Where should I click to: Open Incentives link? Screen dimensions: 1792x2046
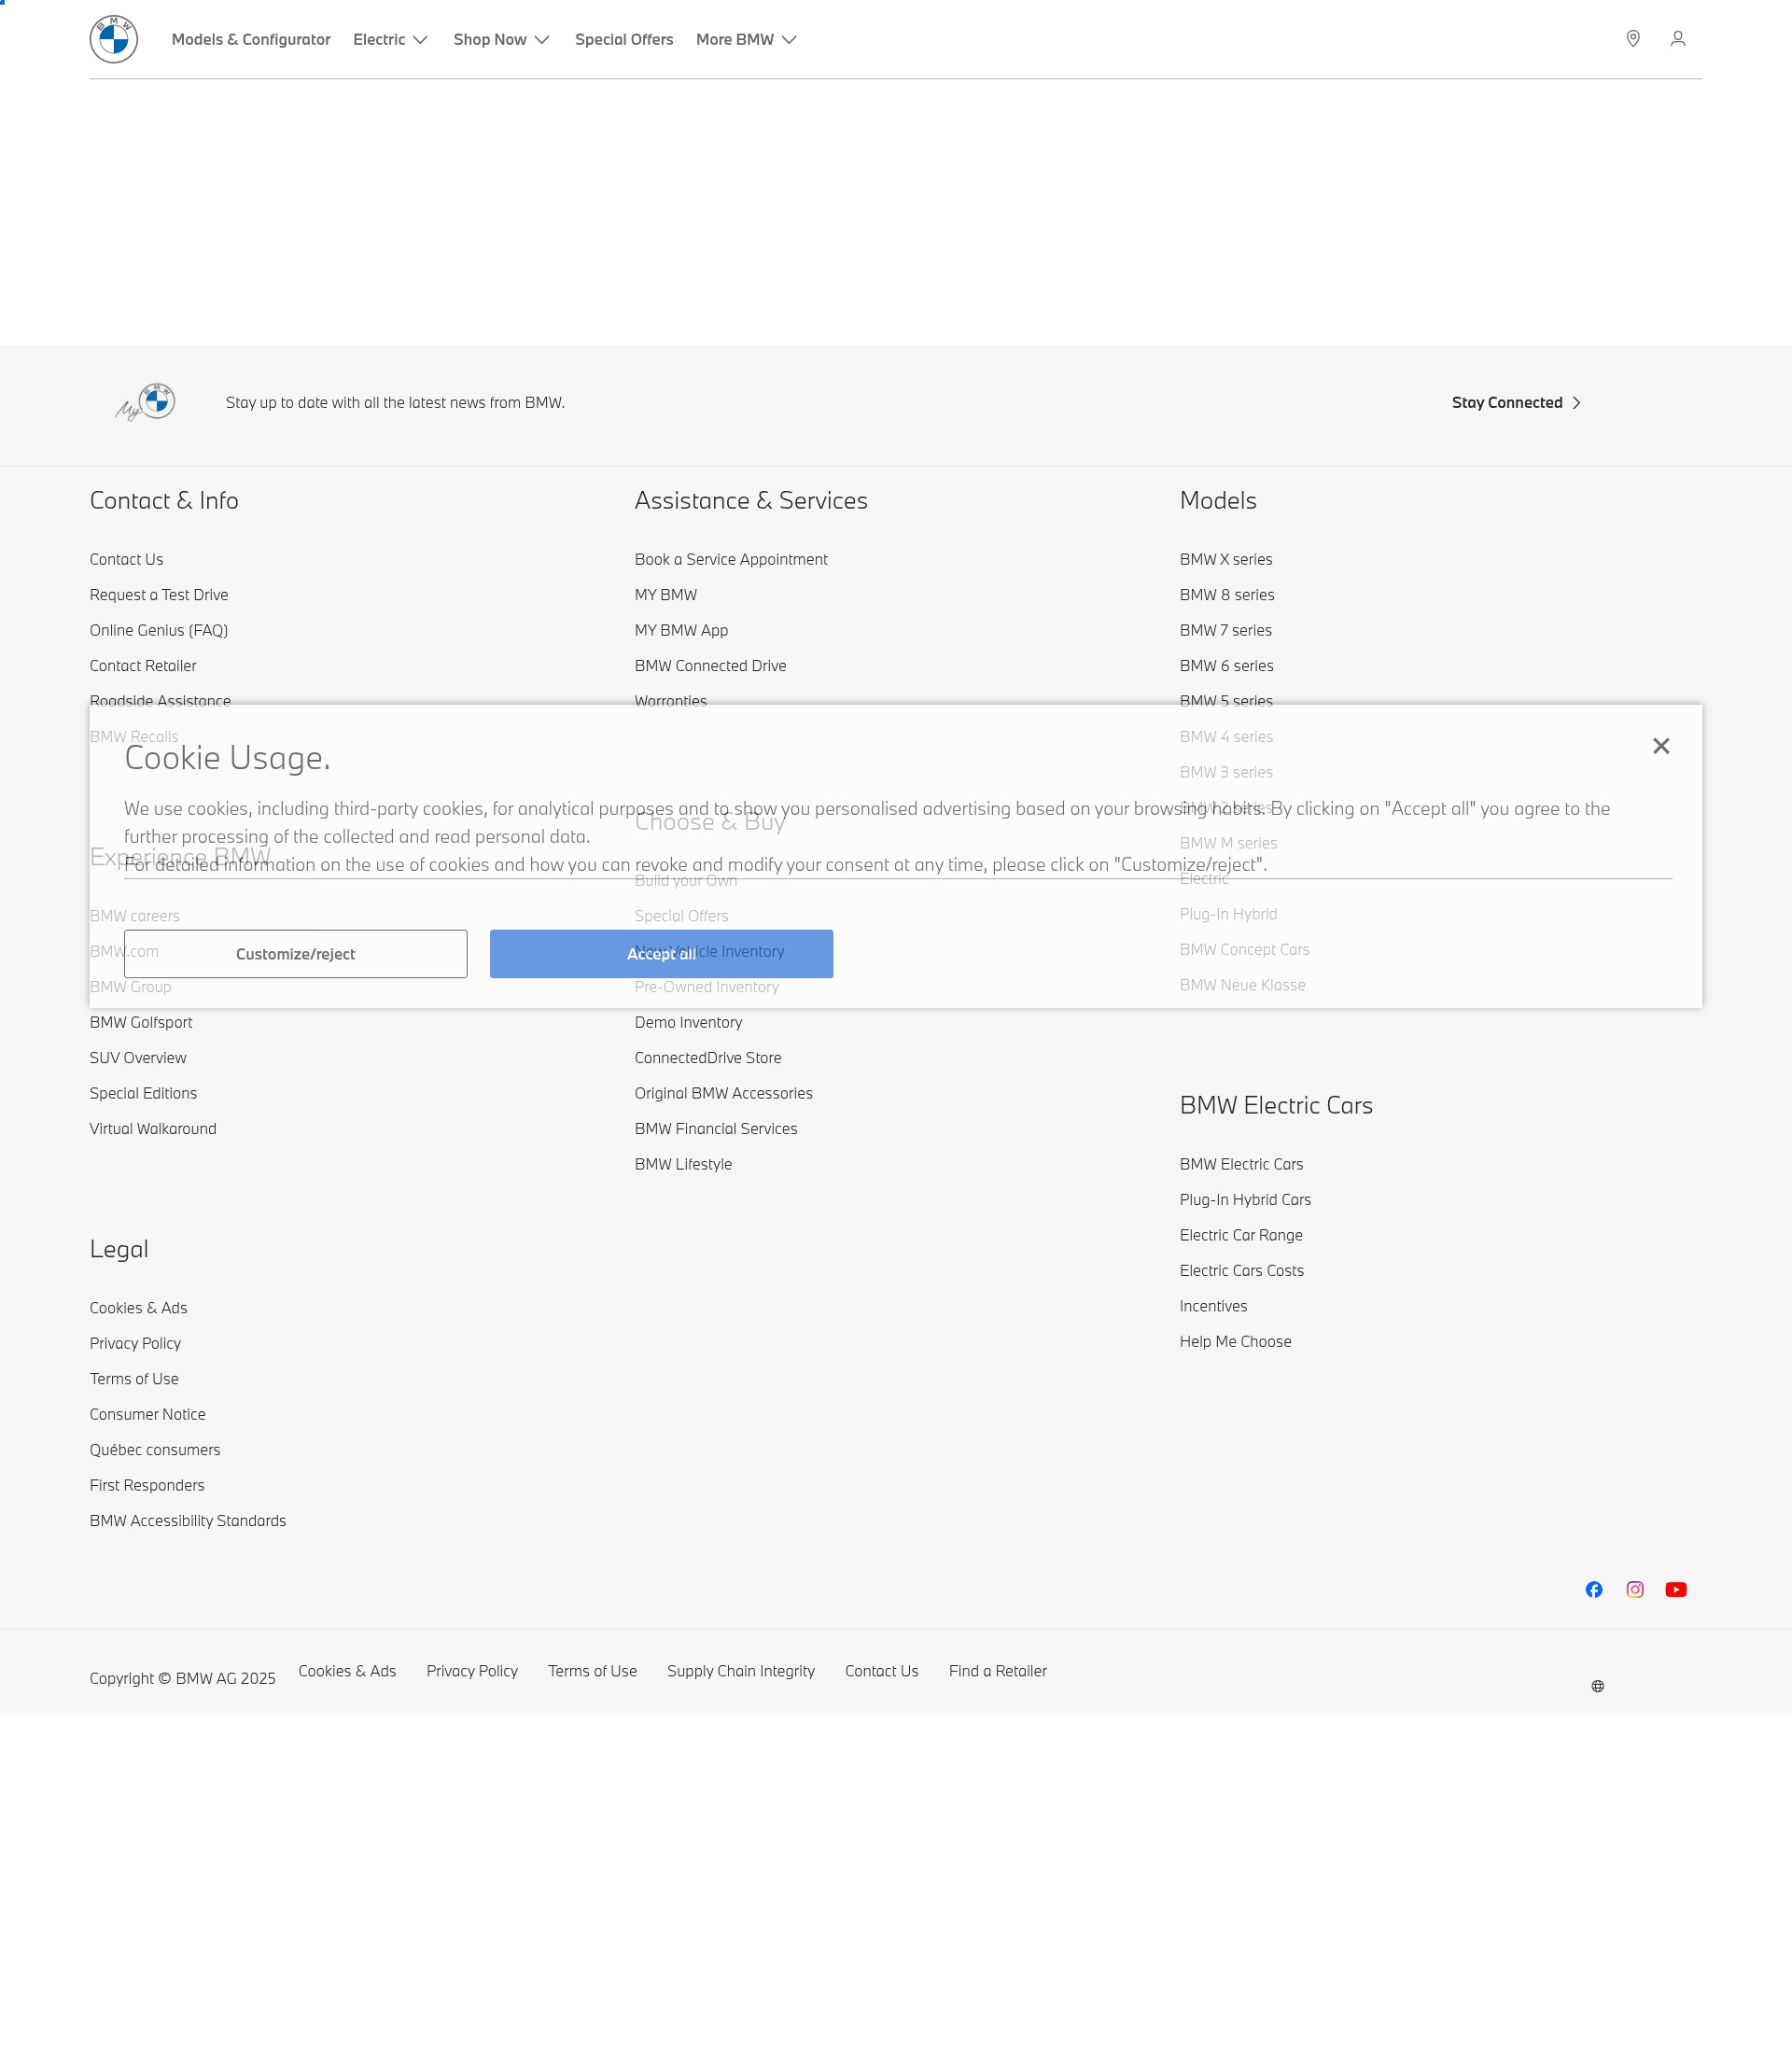pyautogui.click(x=1213, y=1306)
